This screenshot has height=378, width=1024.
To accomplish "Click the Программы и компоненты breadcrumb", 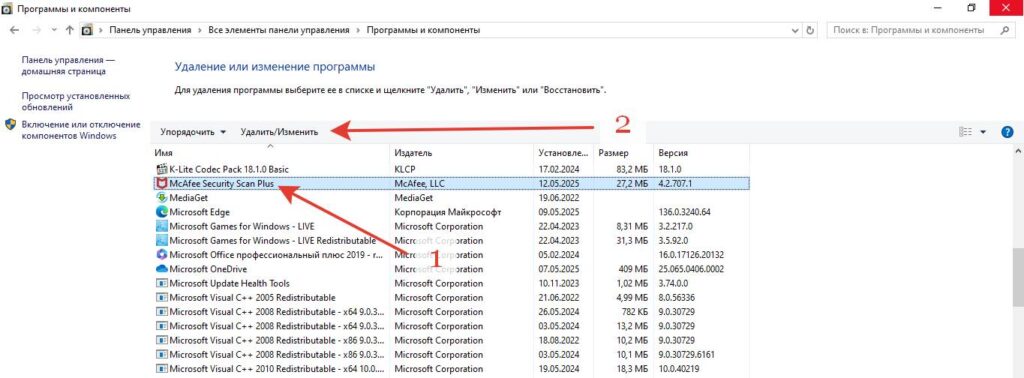I will 423,30.
